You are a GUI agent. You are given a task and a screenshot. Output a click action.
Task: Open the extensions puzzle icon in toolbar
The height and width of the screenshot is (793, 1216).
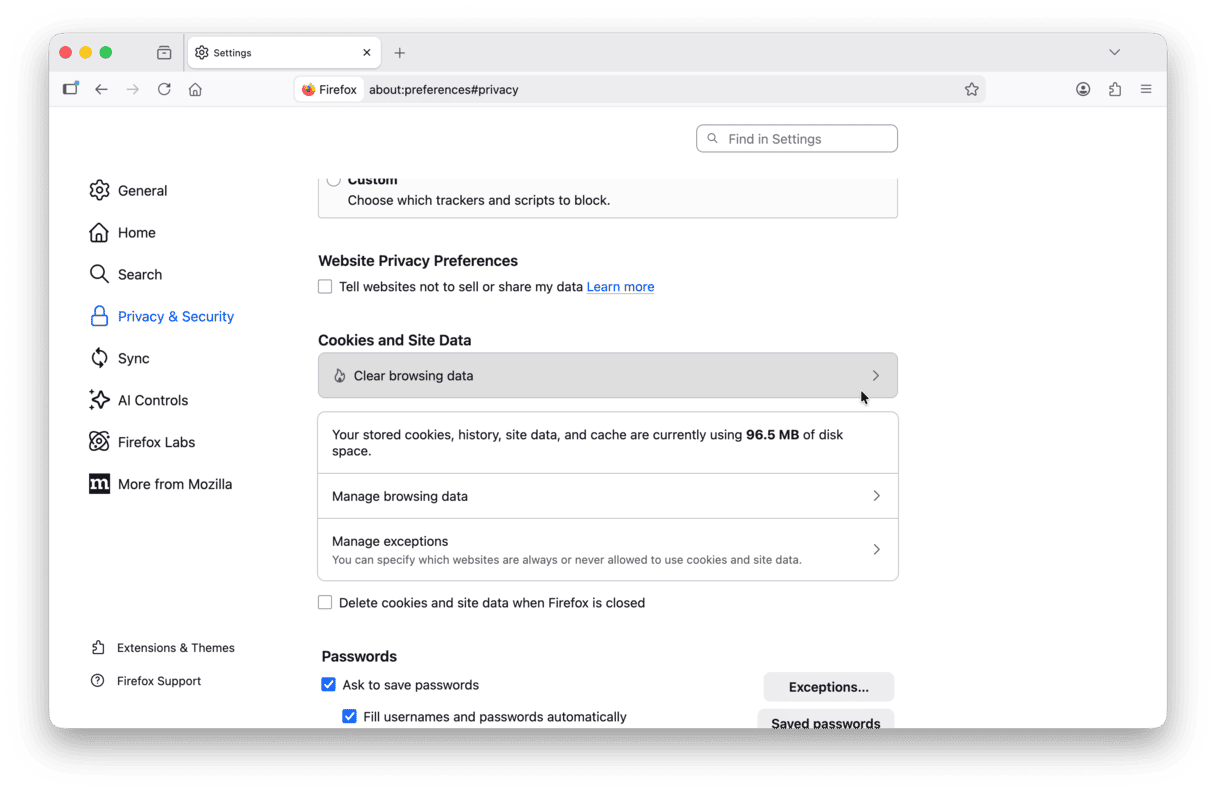[1114, 89]
